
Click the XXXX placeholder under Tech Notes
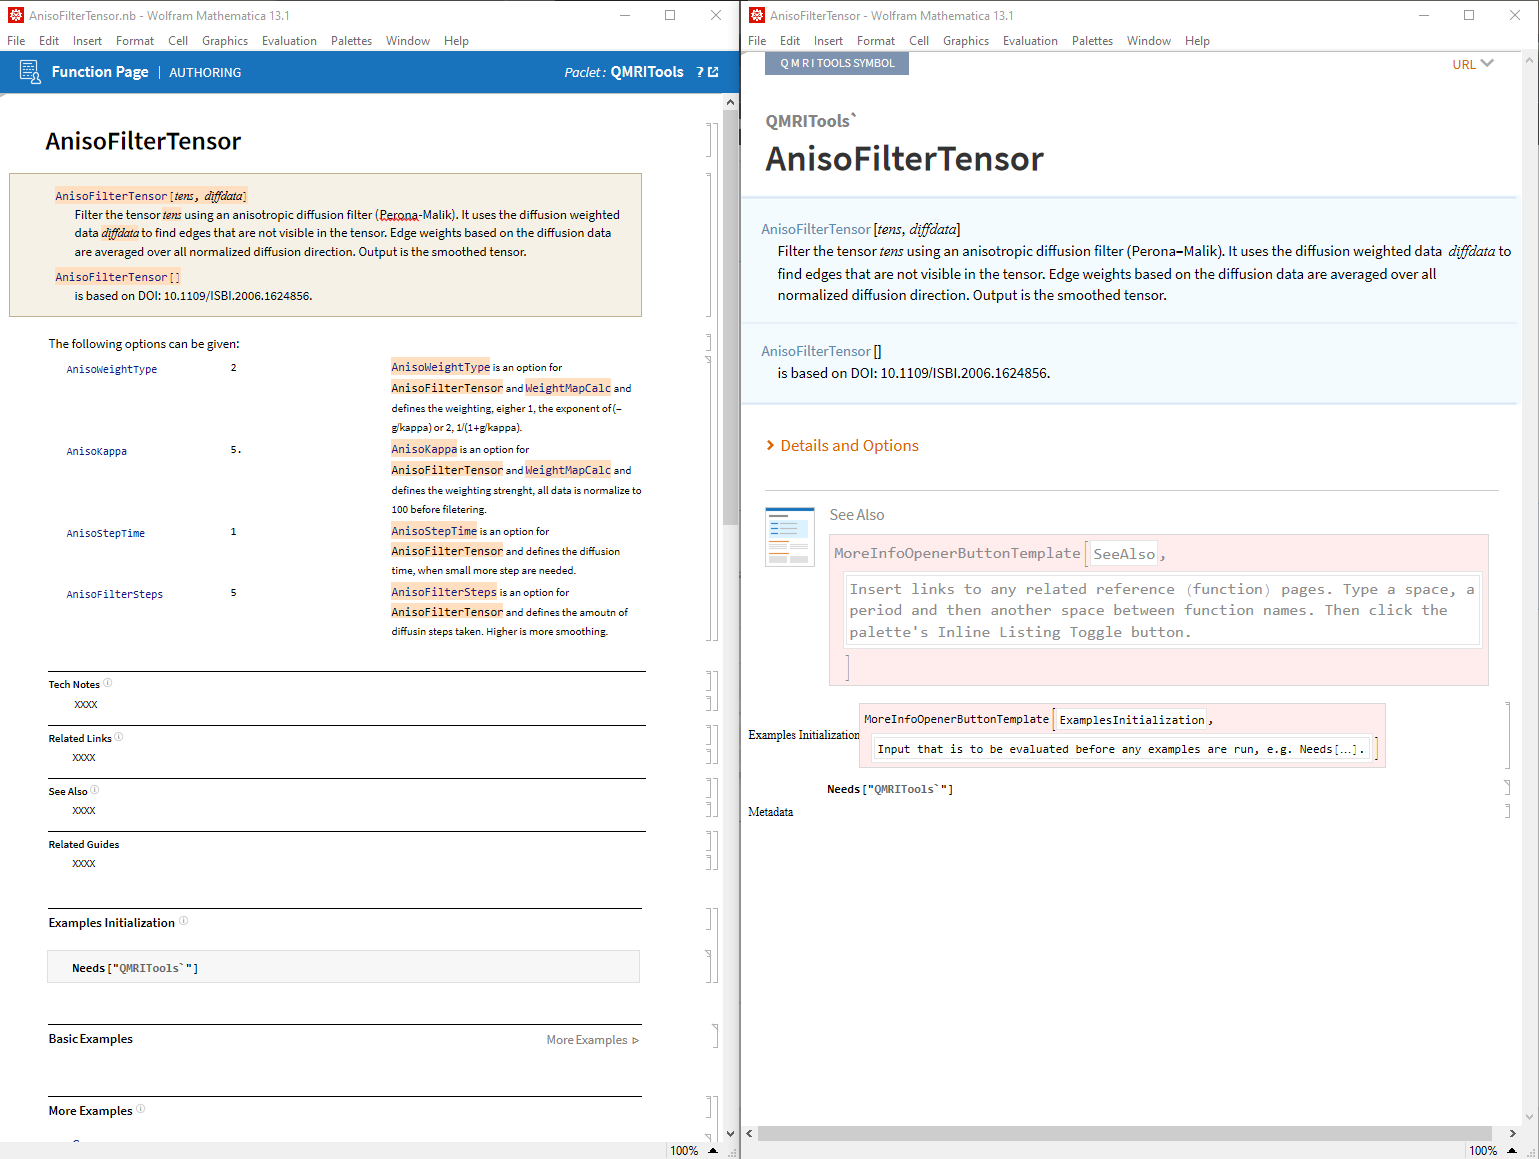(86, 704)
